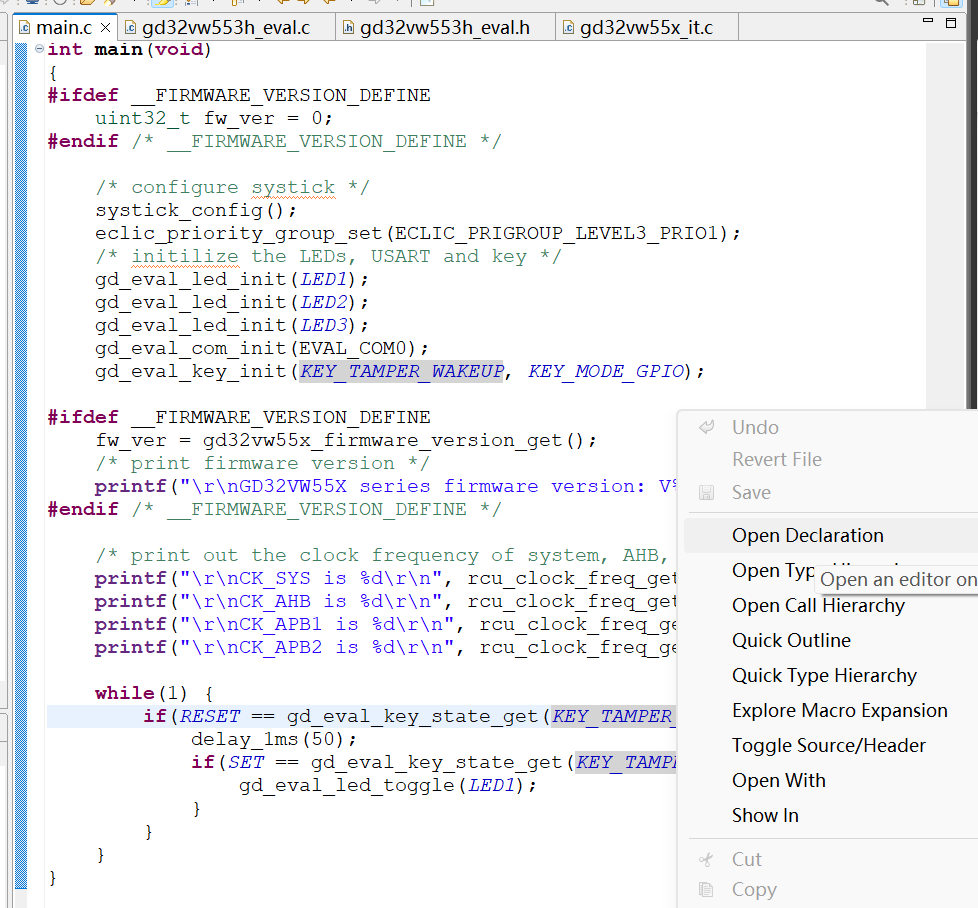Close the main.c editor tab
The image size is (978, 908).
point(105,27)
